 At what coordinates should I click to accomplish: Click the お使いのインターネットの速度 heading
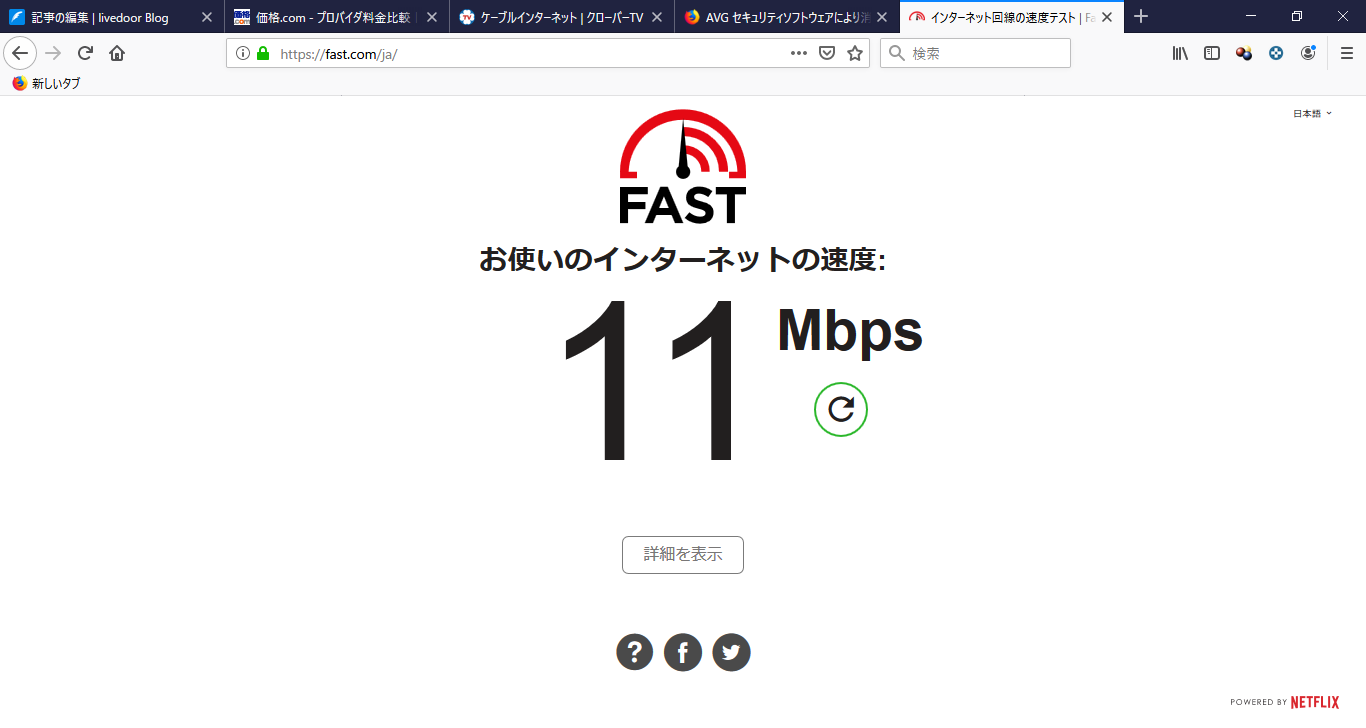(x=683, y=259)
